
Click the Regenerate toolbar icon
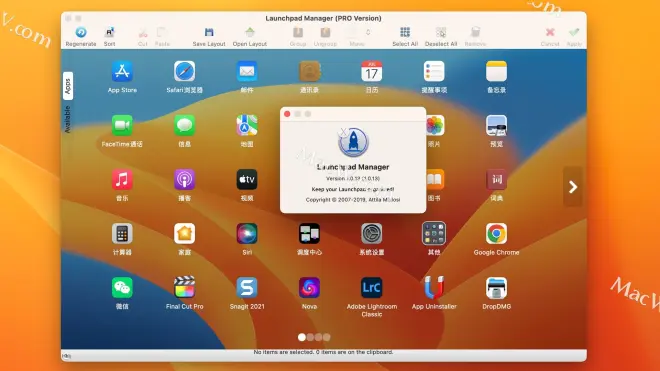[81, 32]
